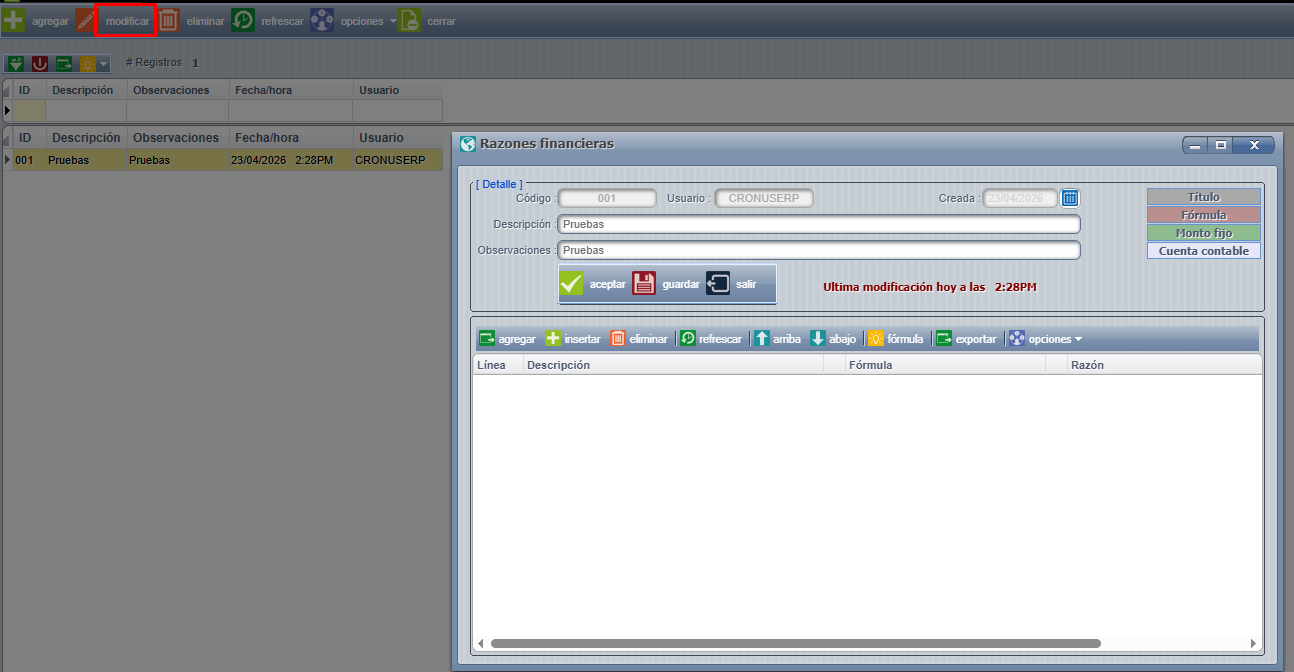Click eliminar in the Razones financieras lines toolbar
This screenshot has height=672, width=1294.
pos(639,339)
